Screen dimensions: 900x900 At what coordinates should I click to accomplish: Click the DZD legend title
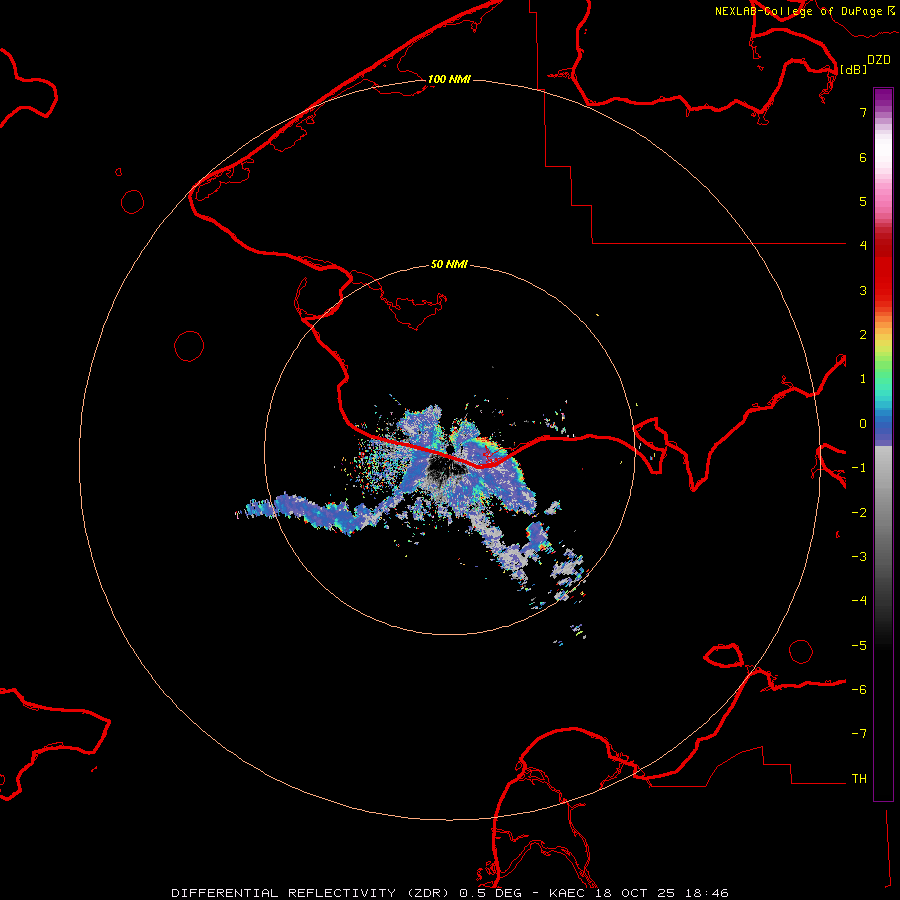pos(879,60)
